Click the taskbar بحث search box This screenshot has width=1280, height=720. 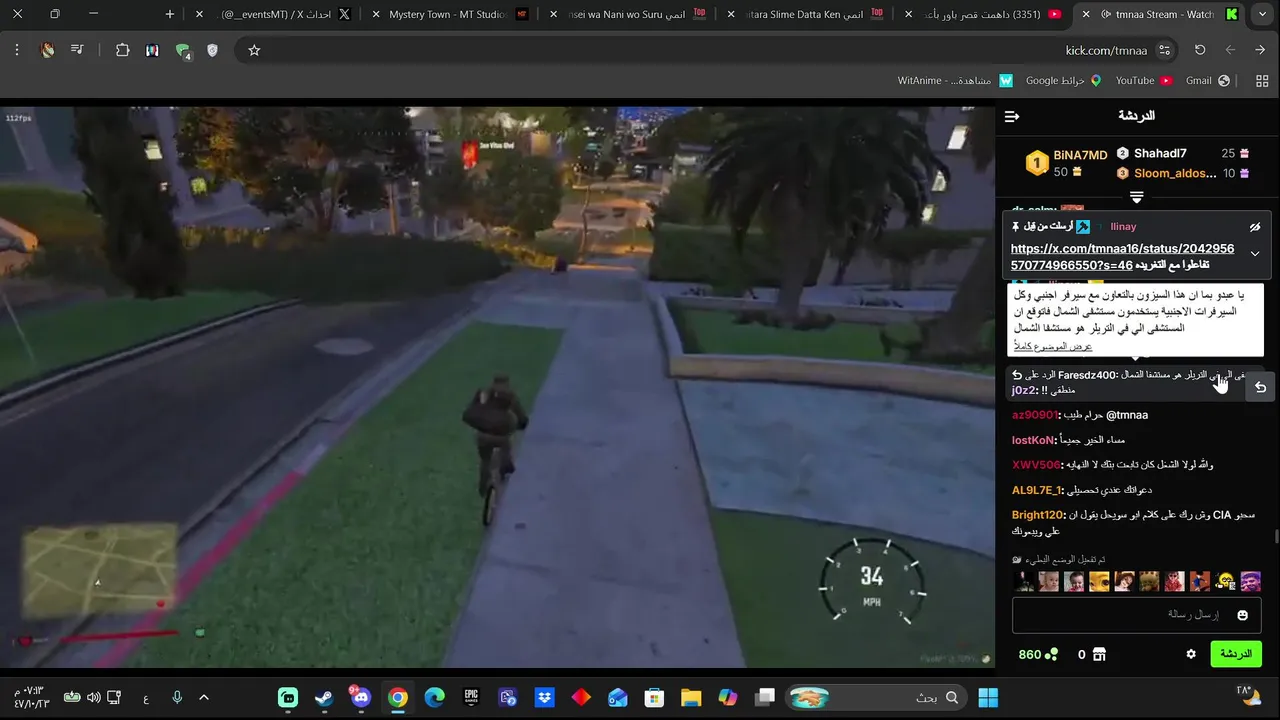tap(876, 697)
